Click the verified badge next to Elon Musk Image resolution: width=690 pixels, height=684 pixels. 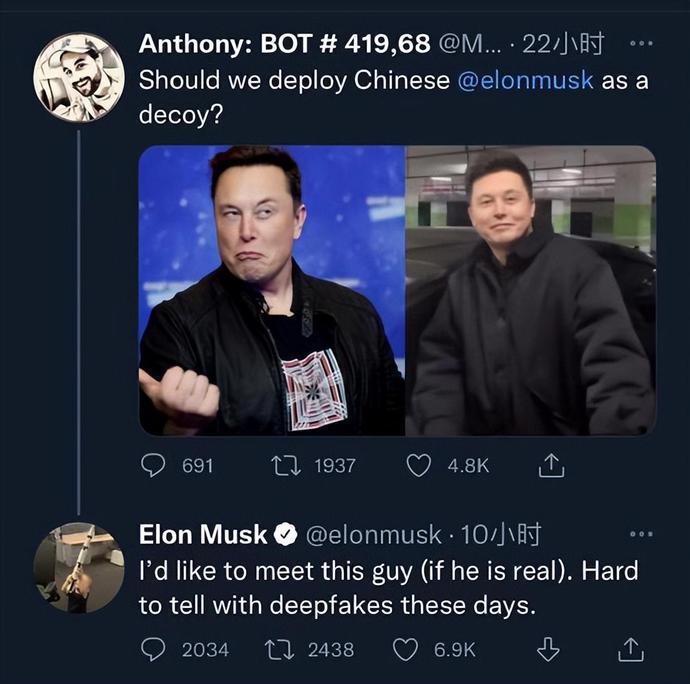285,536
